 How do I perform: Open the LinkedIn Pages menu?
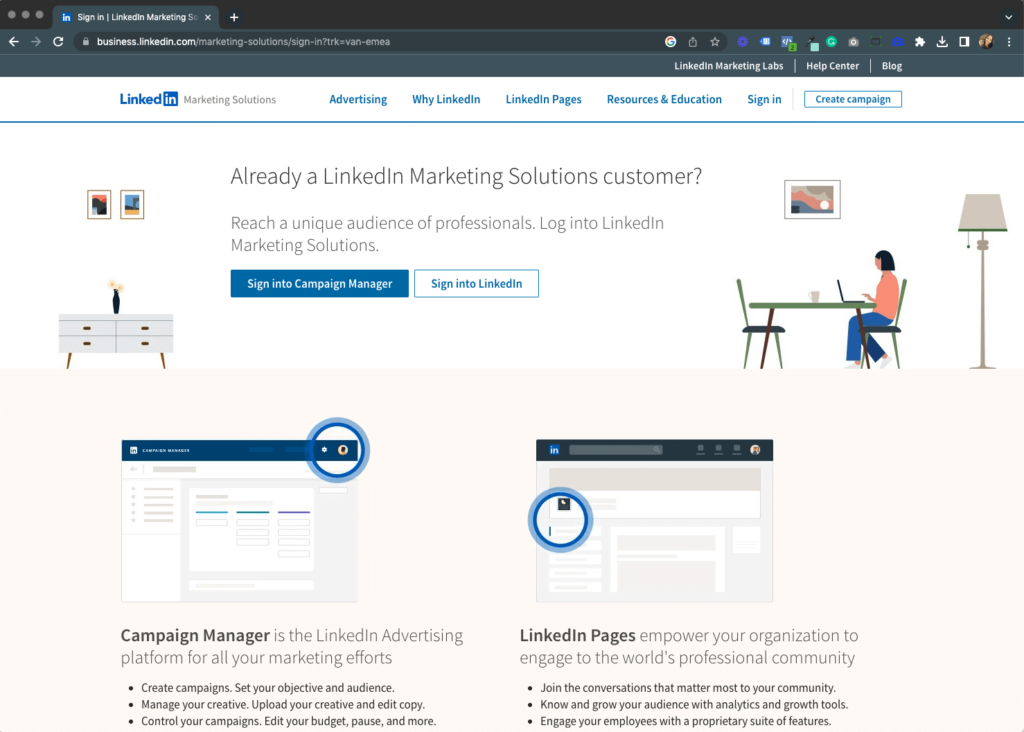pyautogui.click(x=543, y=99)
